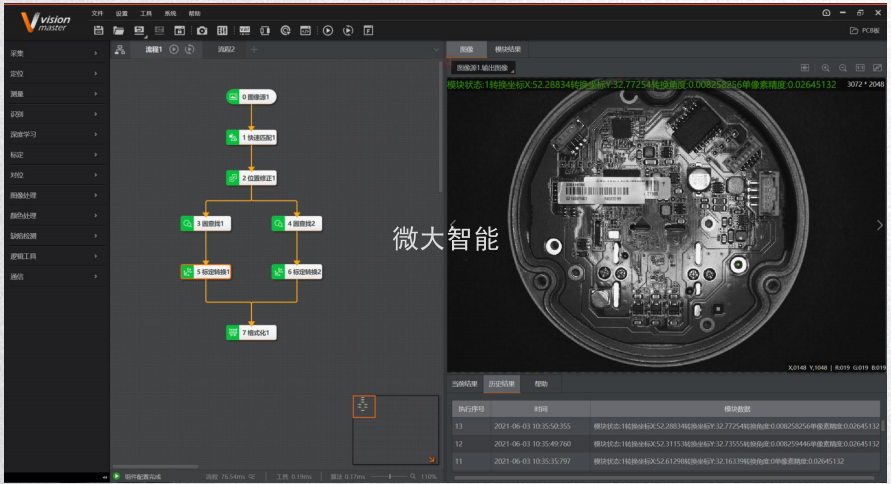Switch to the 模块结果 tab
This screenshot has width=891, height=484.
(x=507, y=49)
